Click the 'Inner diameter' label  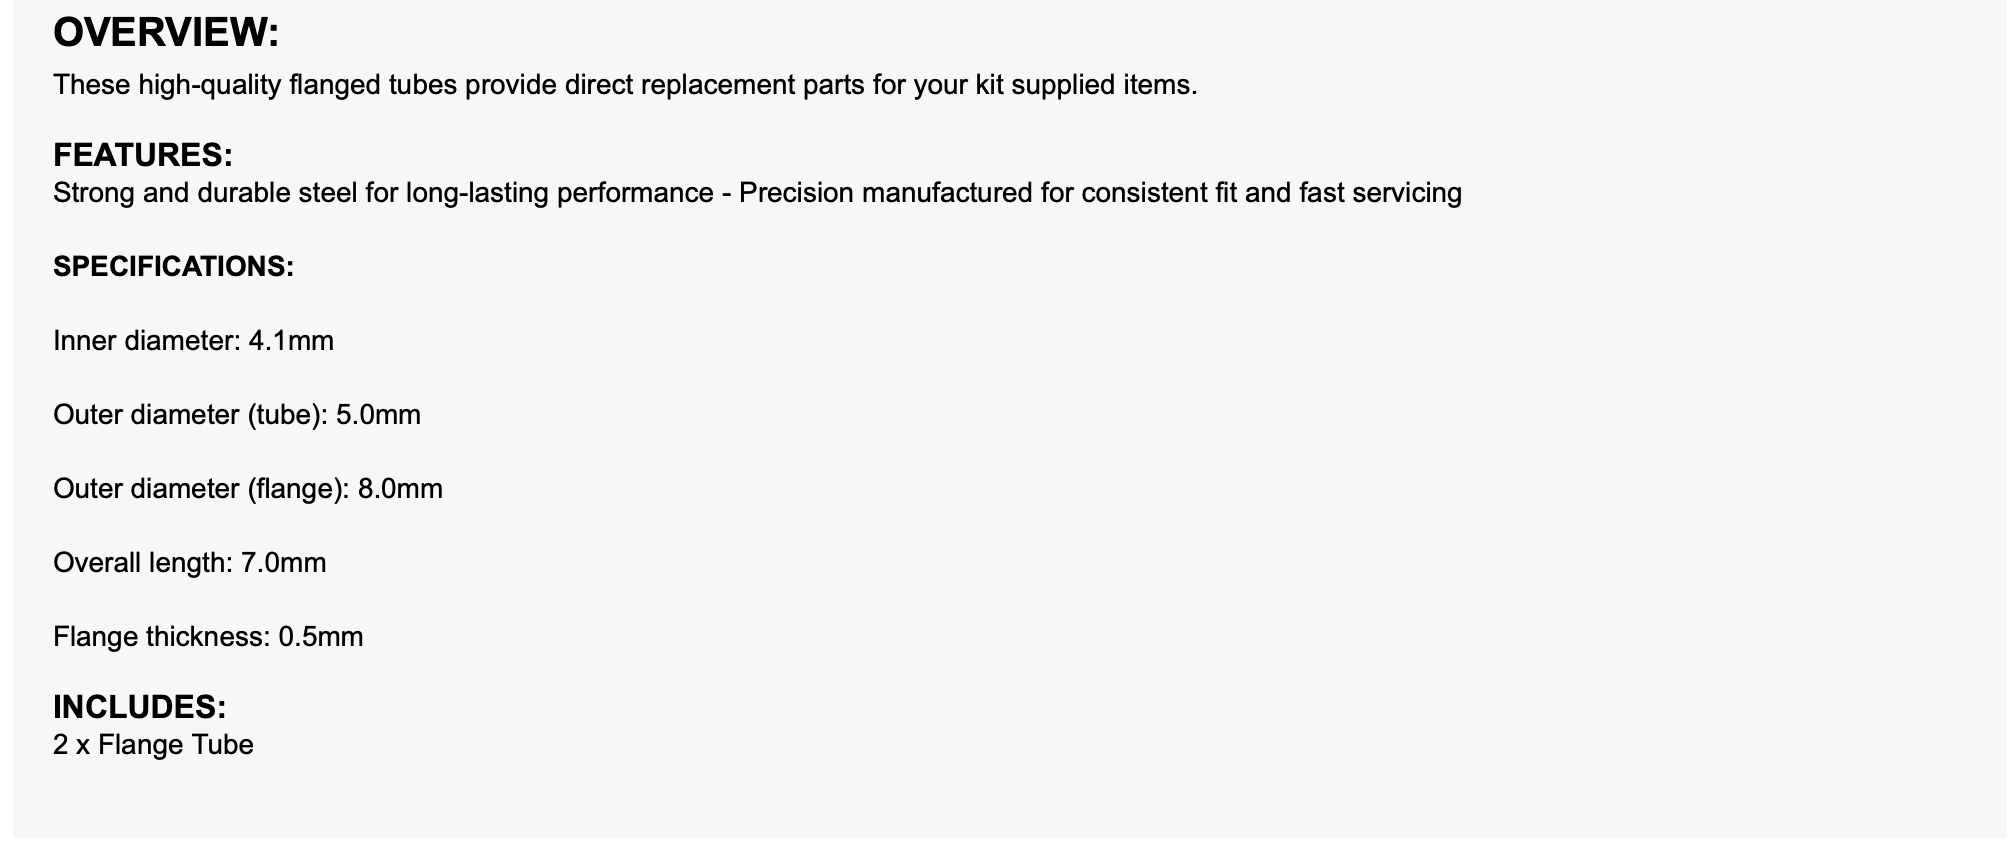click(146, 341)
